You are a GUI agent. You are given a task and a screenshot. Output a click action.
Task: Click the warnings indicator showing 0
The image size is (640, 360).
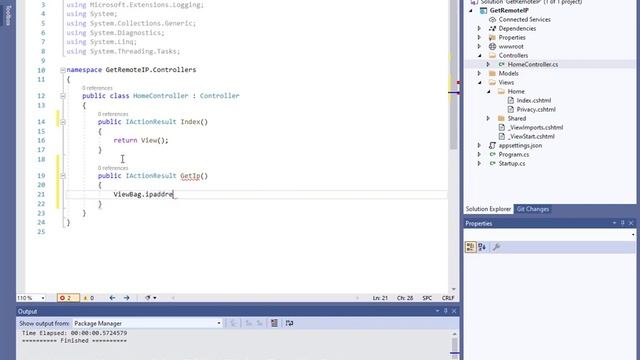[x=89, y=298]
